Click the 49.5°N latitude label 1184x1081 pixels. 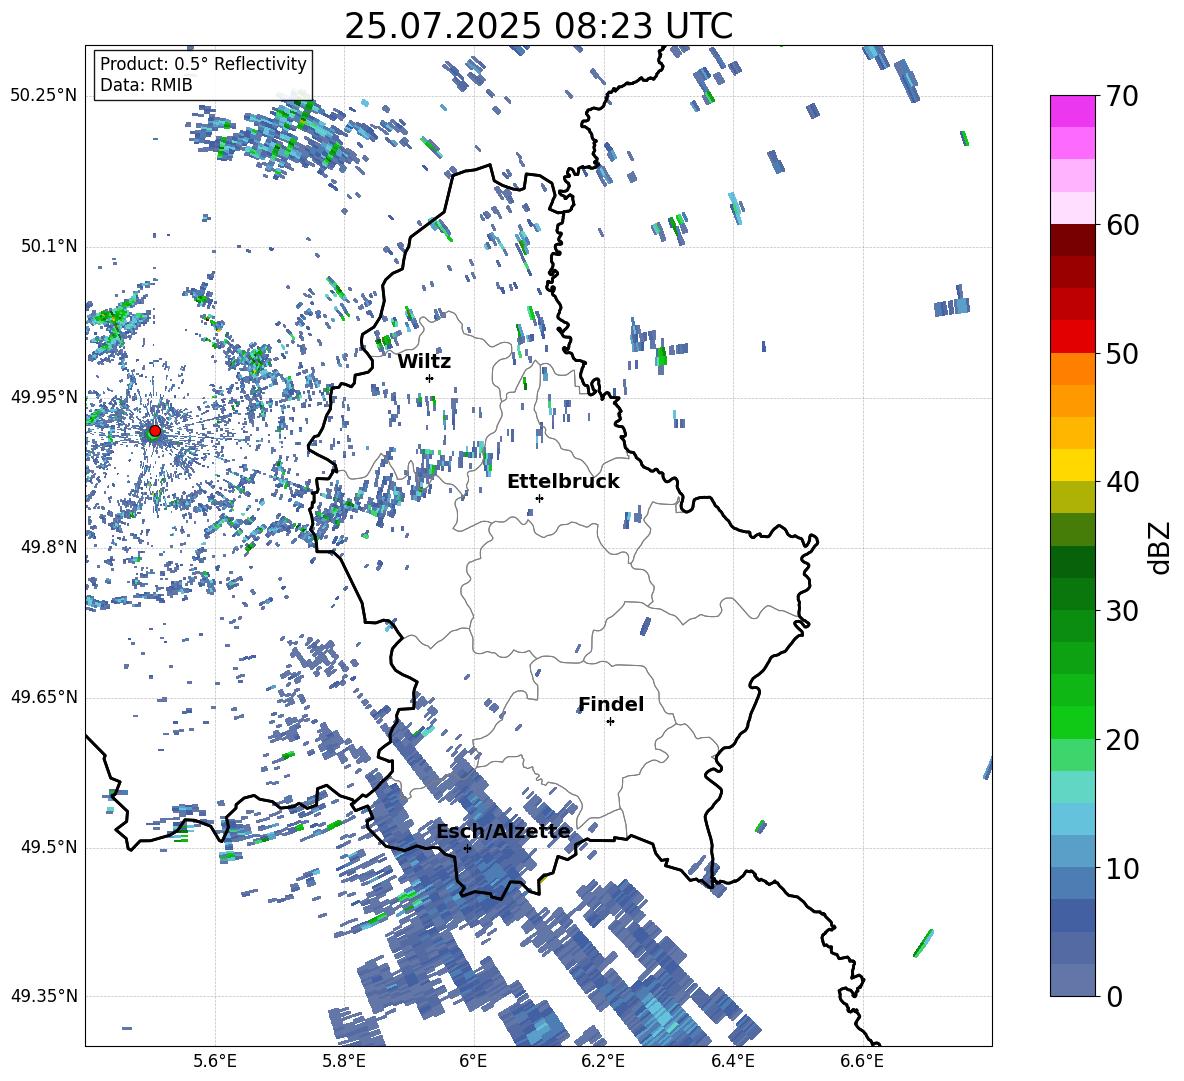pos(48,847)
